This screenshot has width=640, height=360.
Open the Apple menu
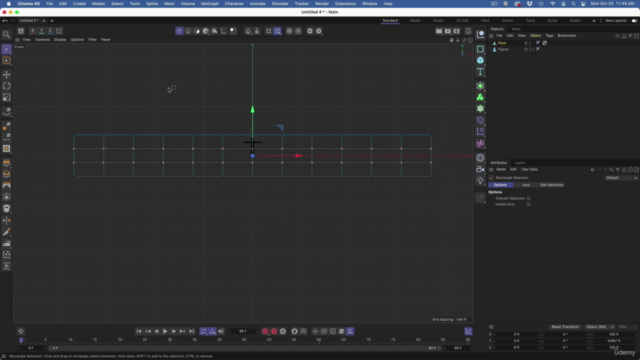coord(9,4)
